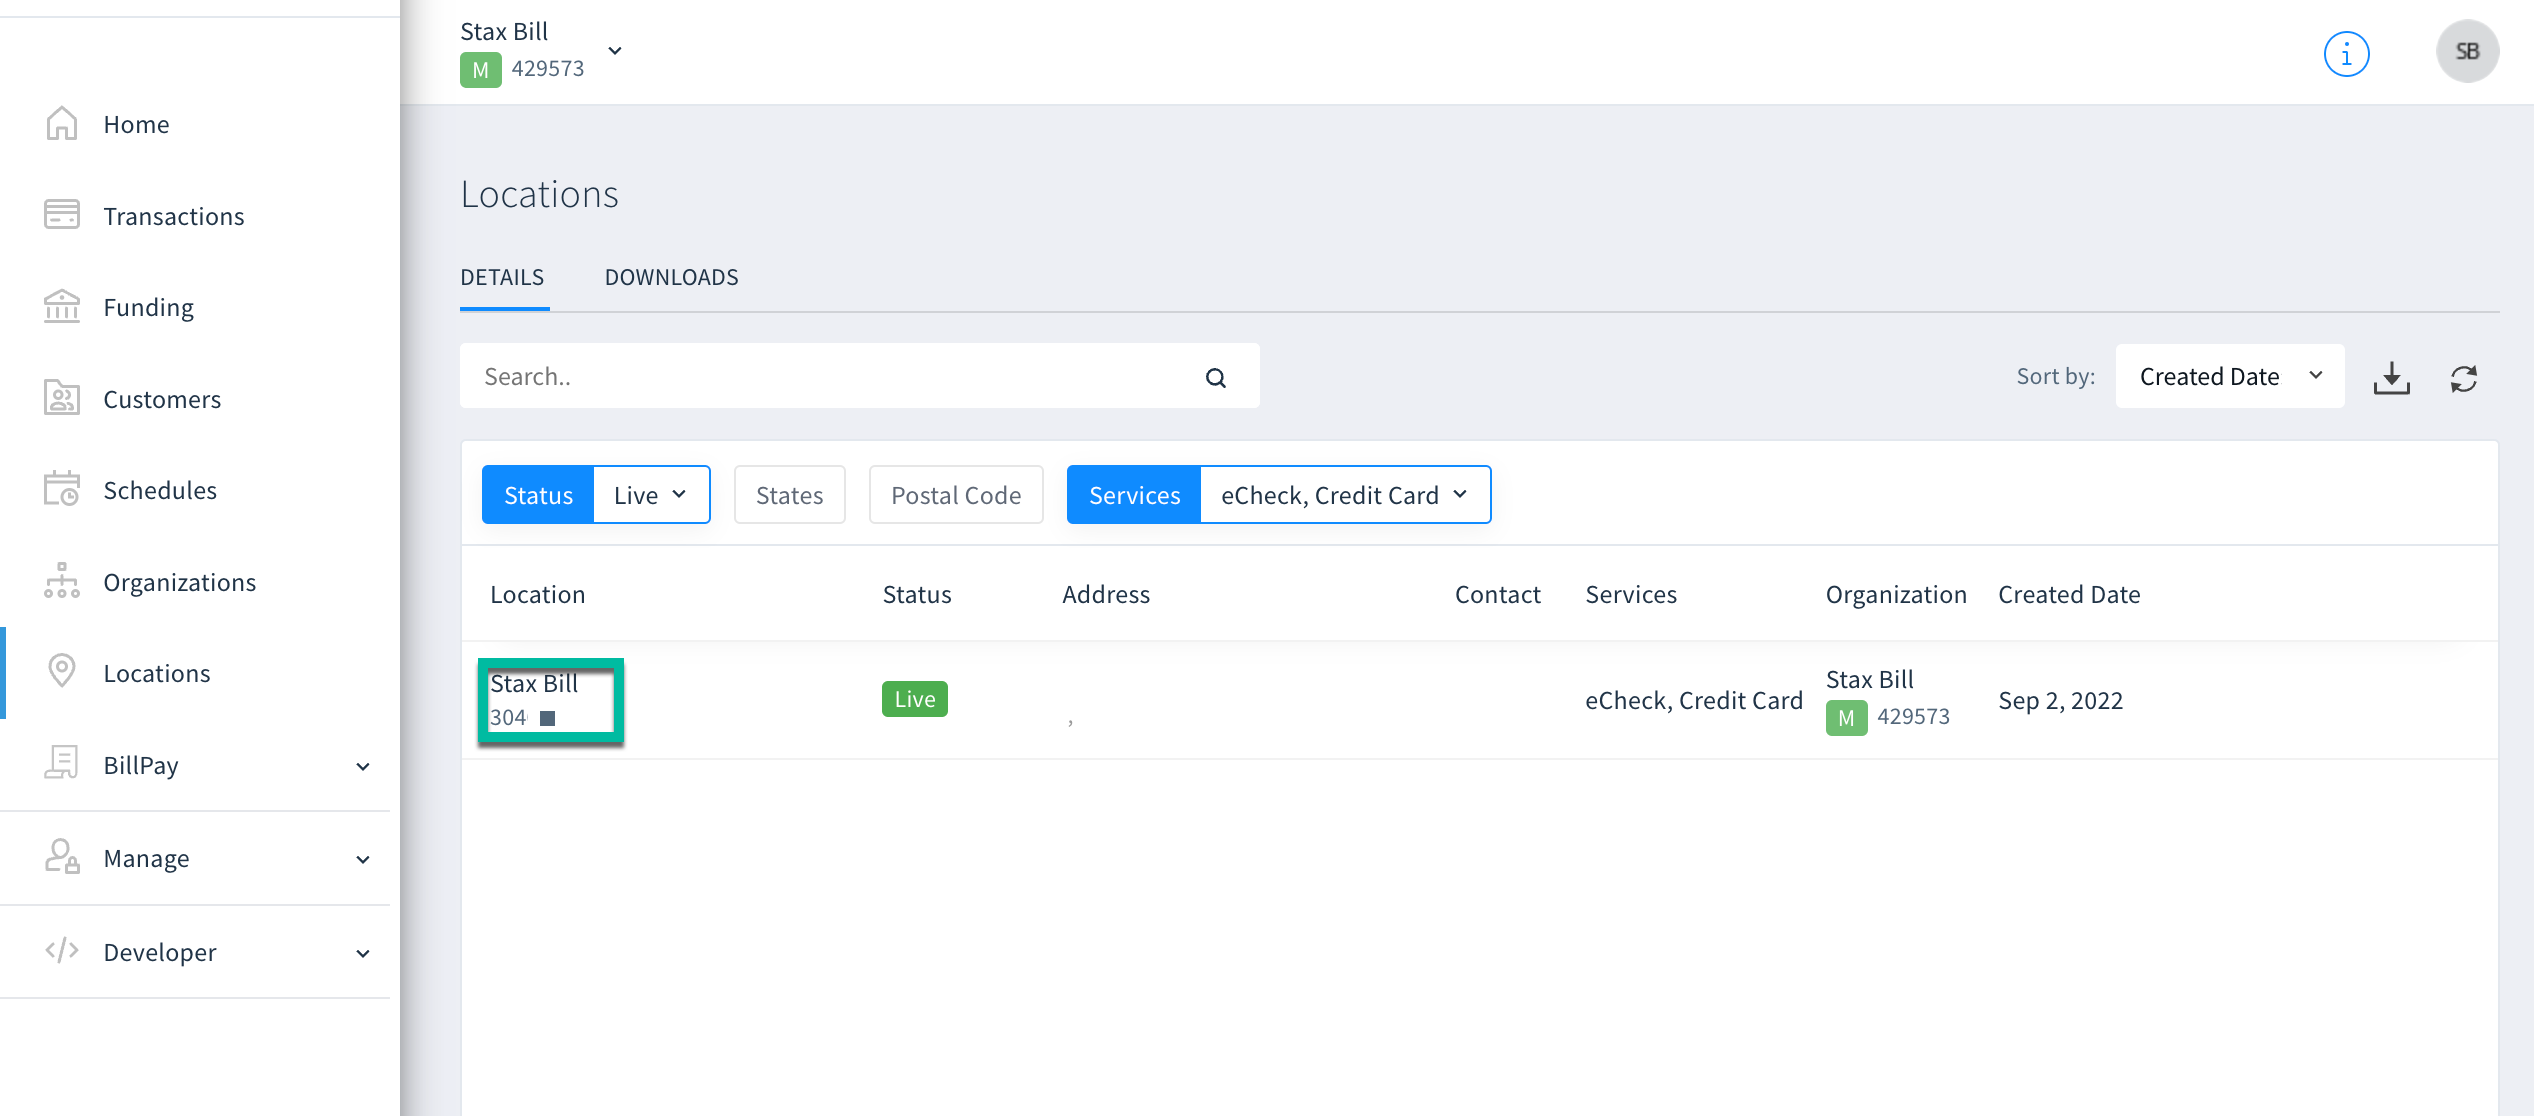Viewport: 2534px width, 1116px height.
Task: Click the search magnifier icon
Action: pos(1216,378)
